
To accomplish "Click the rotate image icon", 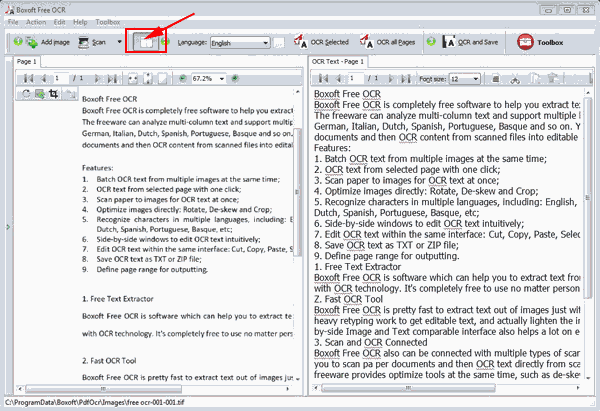I will [x=26, y=93].
